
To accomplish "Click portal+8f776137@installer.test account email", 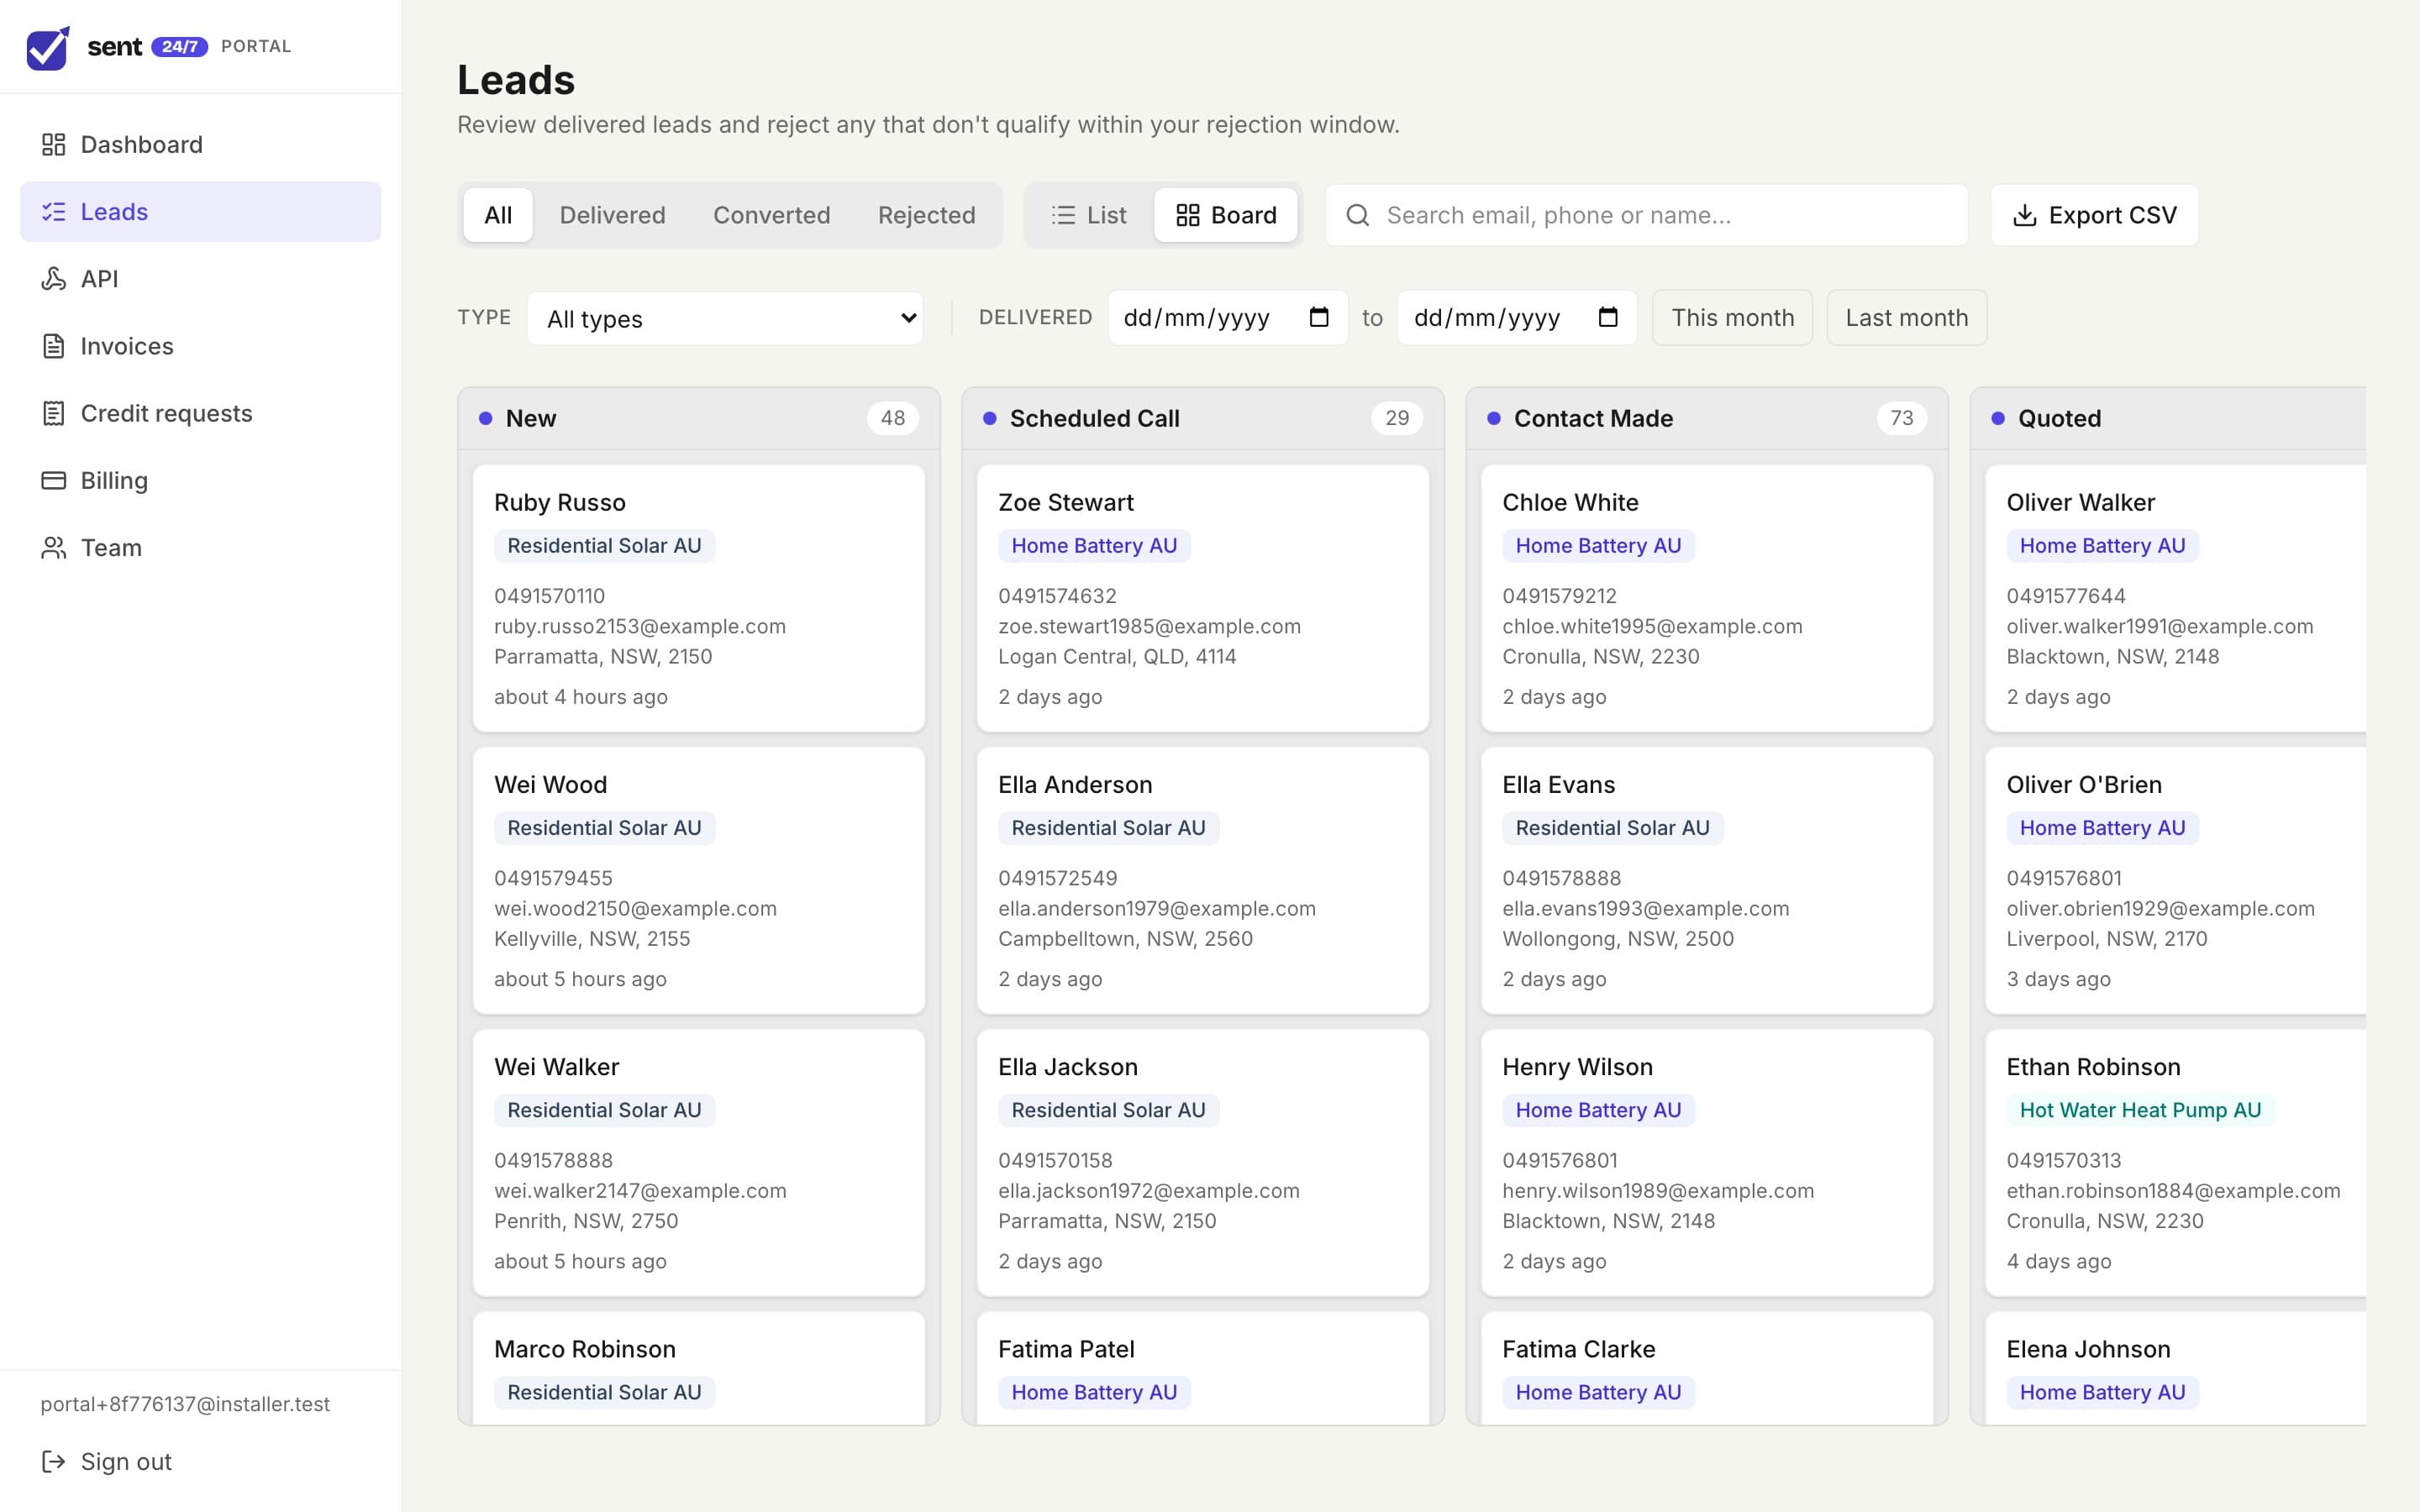I will 185,1404.
